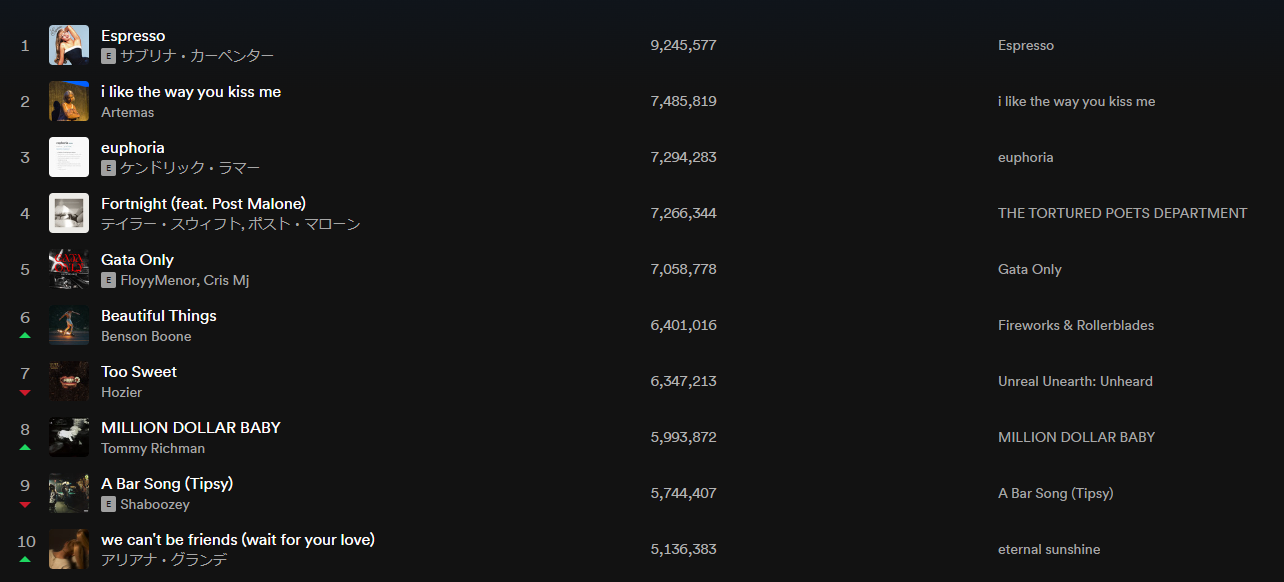Click the explicit badge under euphoria
Viewport: 1284px width, 582px height.
point(108,168)
